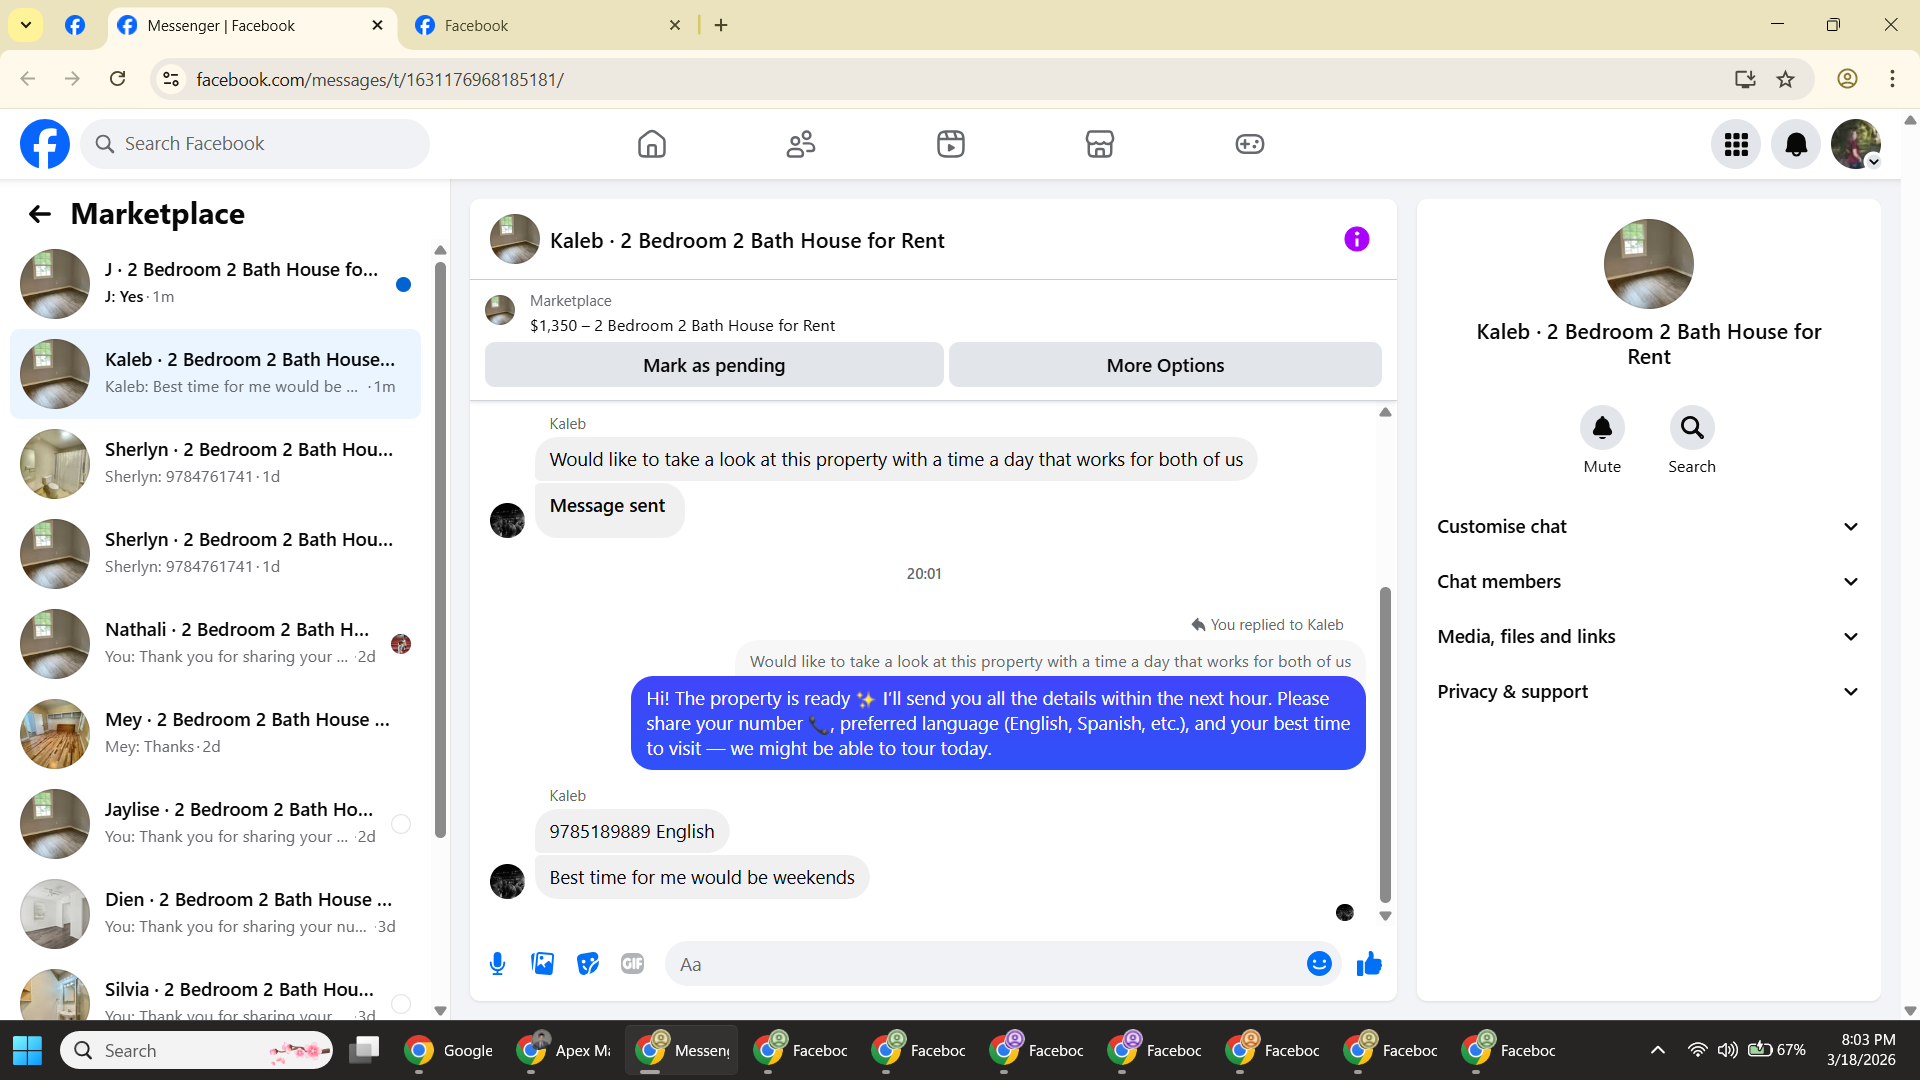Image resolution: width=1920 pixels, height=1080 pixels.
Task: Click the voice clip microphone icon
Action: point(497,964)
